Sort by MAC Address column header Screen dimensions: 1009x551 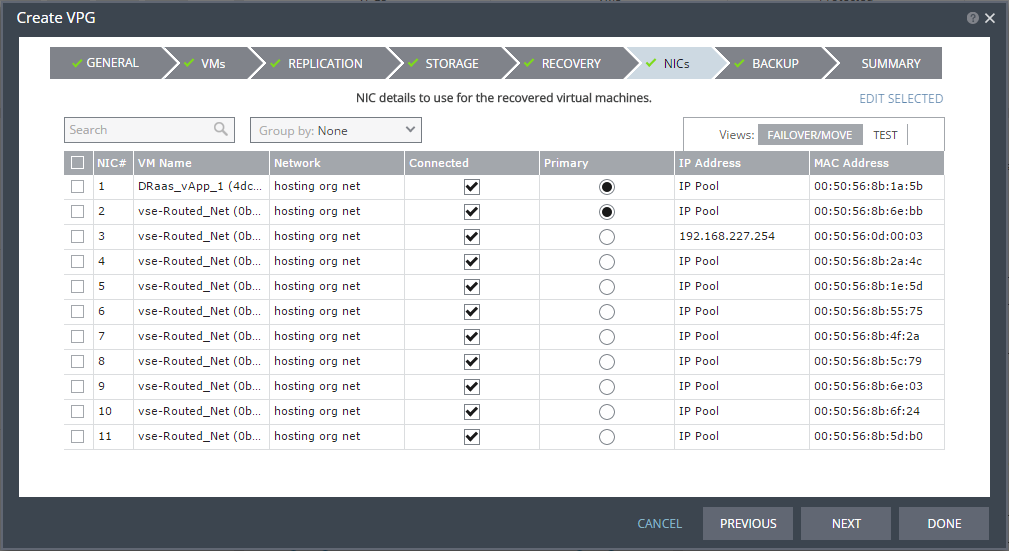[876, 163]
